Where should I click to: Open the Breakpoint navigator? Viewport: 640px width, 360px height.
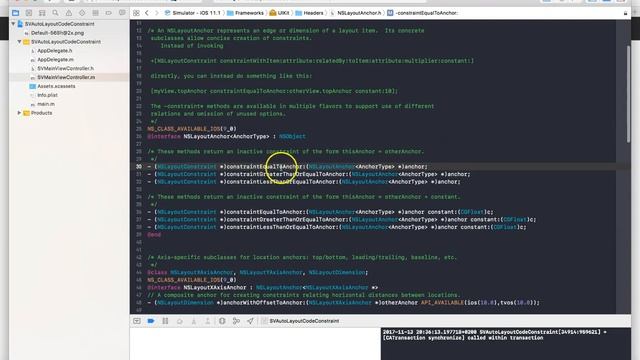(109, 13)
